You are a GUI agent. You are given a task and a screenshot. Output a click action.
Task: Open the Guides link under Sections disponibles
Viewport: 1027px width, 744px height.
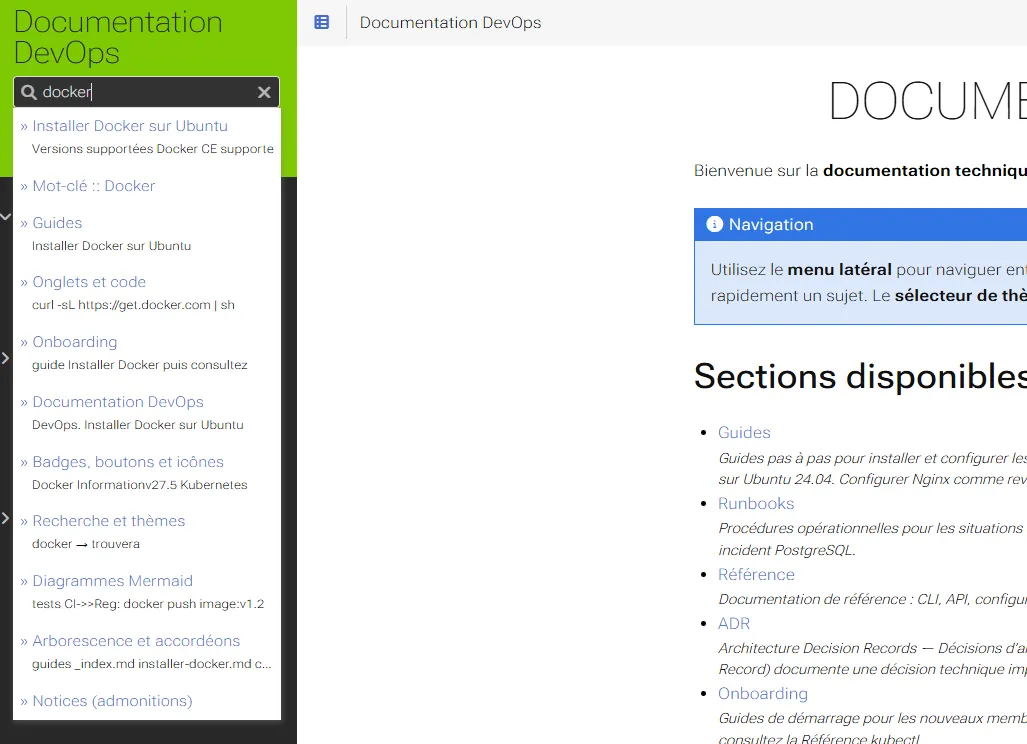tap(743, 432)
